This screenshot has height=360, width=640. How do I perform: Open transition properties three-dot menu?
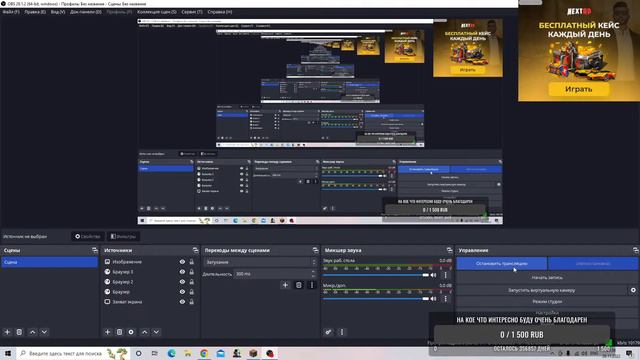[312, 285]
